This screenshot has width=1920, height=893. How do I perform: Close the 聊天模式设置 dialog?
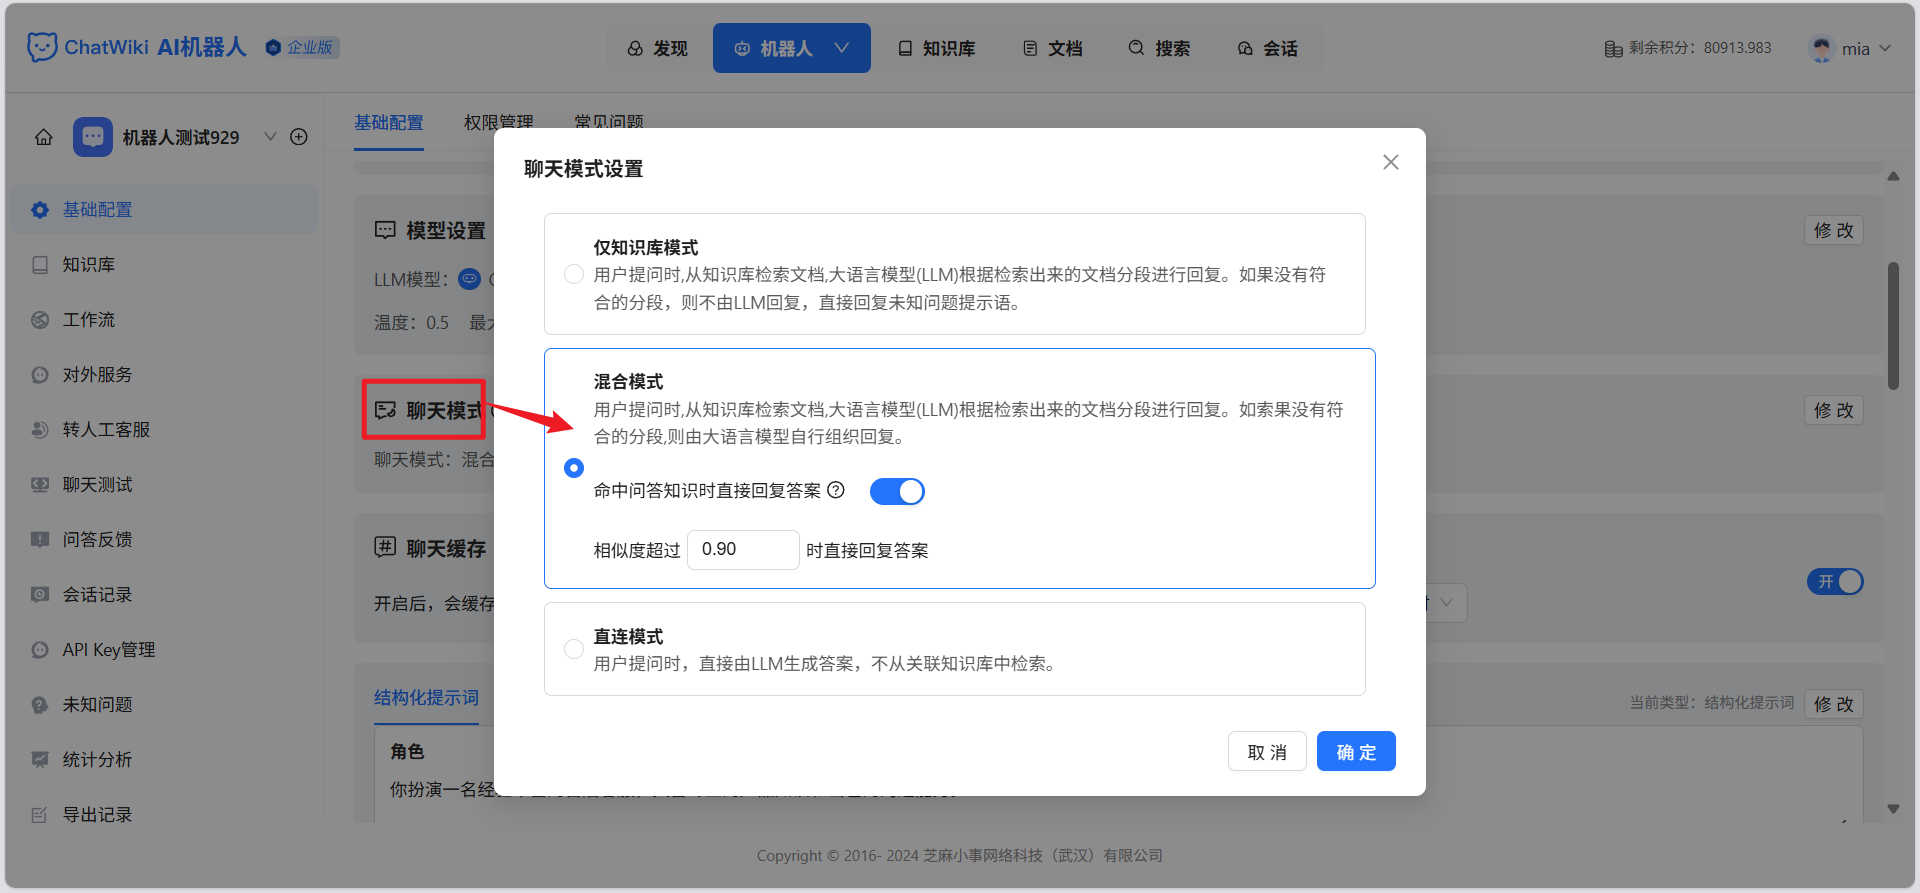click(1391, 162)
